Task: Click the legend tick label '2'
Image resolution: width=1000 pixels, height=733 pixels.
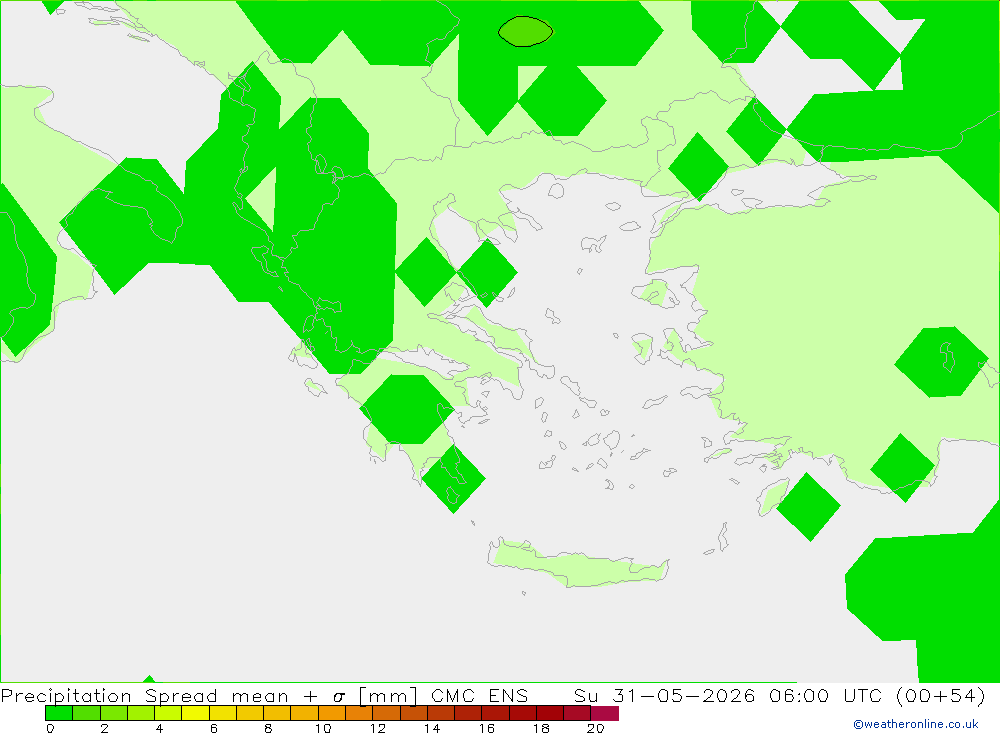Action: pyautogui.click(x=105, y=728)
